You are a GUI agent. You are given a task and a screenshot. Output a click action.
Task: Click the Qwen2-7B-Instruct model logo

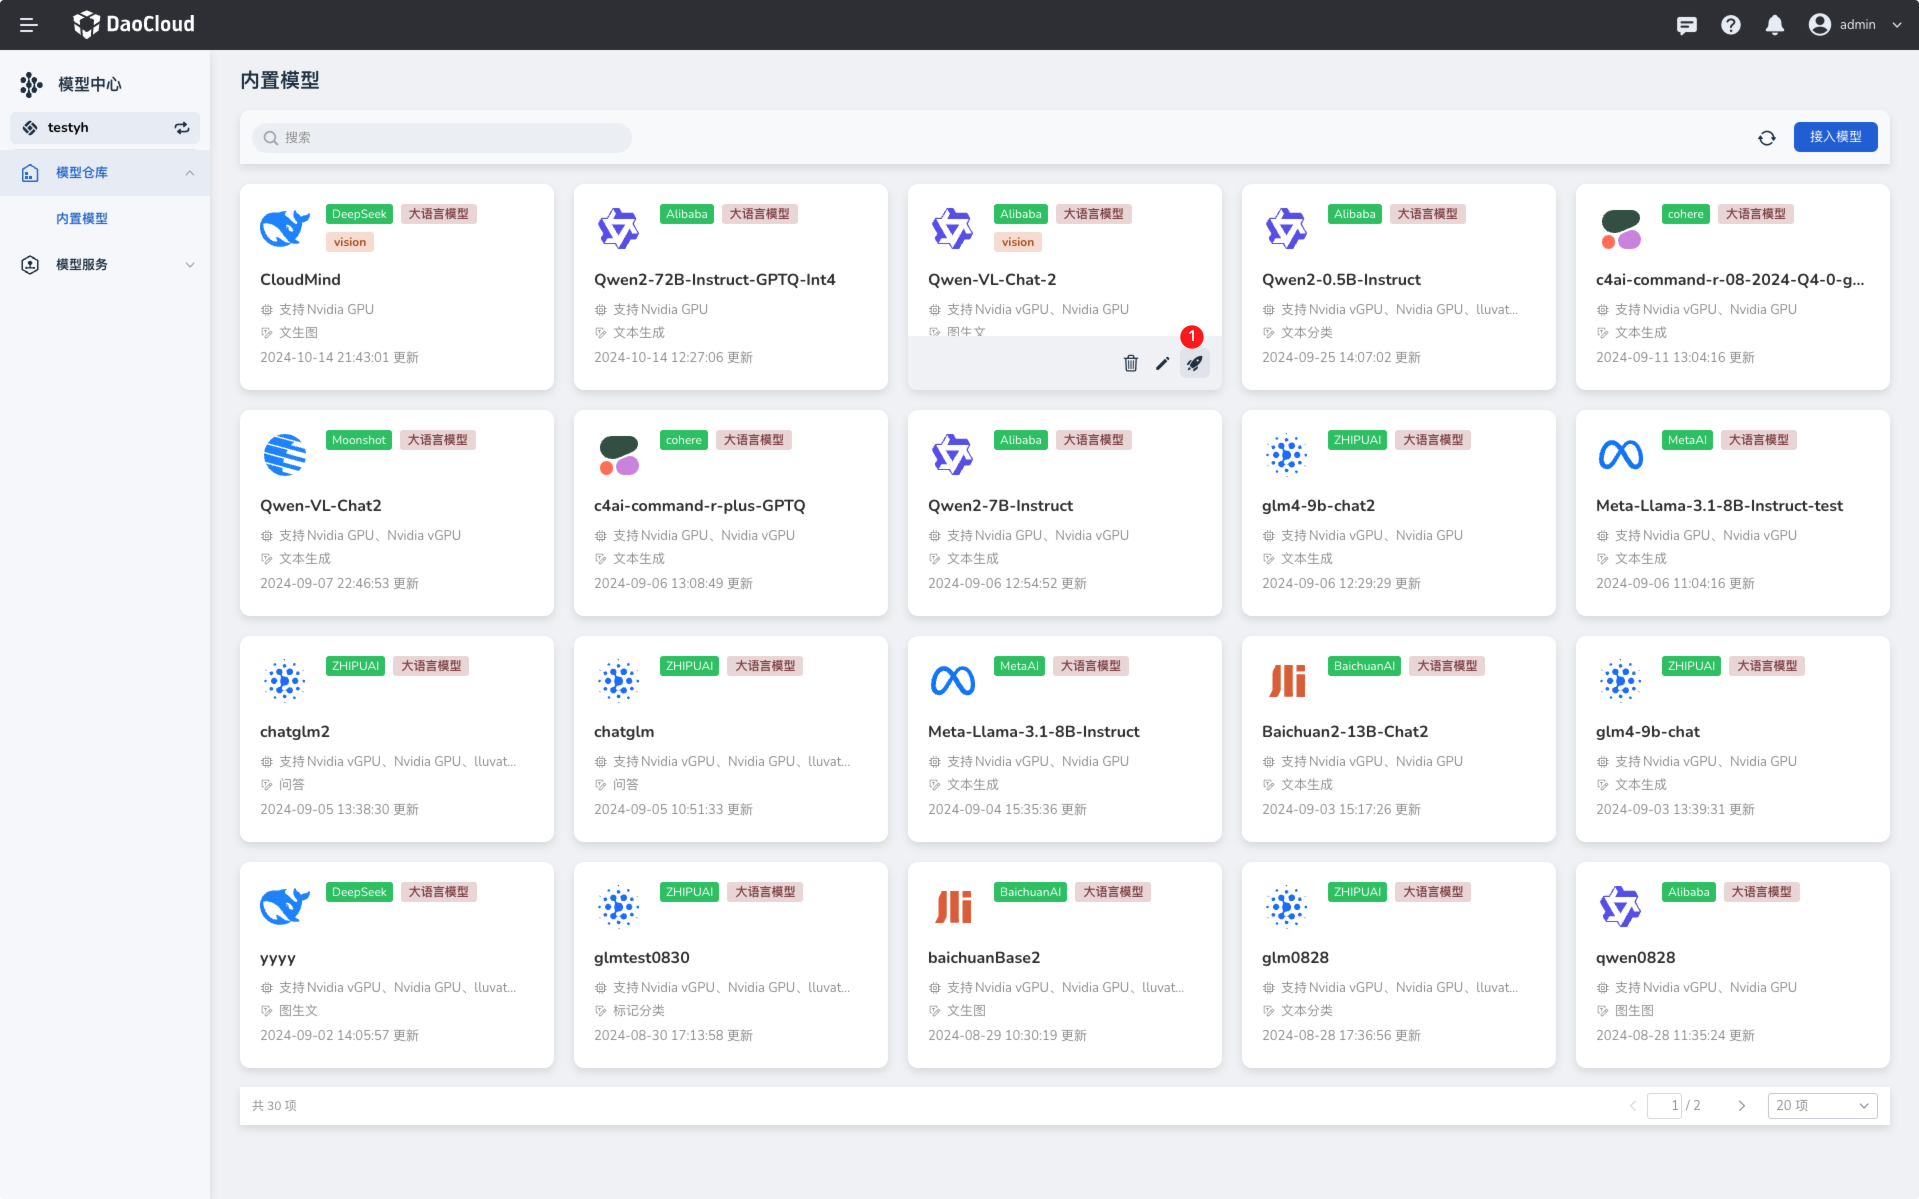(x=952, y=455)
